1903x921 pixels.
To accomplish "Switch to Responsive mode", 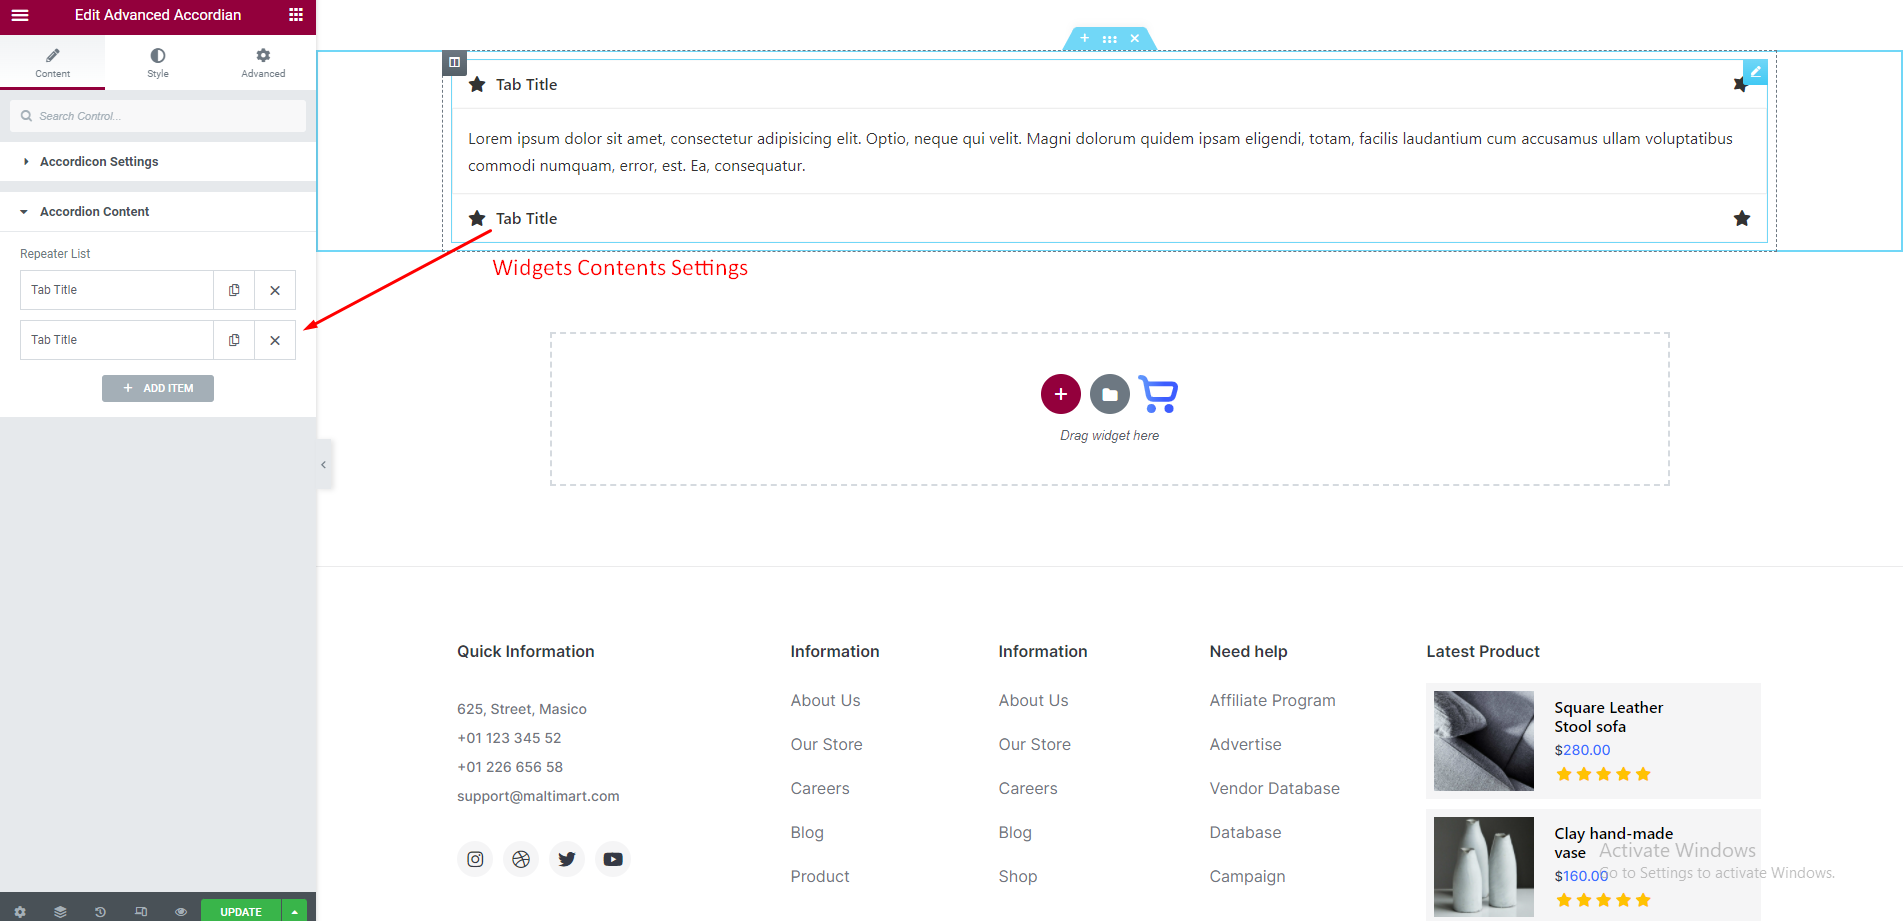I will [x=141, y=911].
